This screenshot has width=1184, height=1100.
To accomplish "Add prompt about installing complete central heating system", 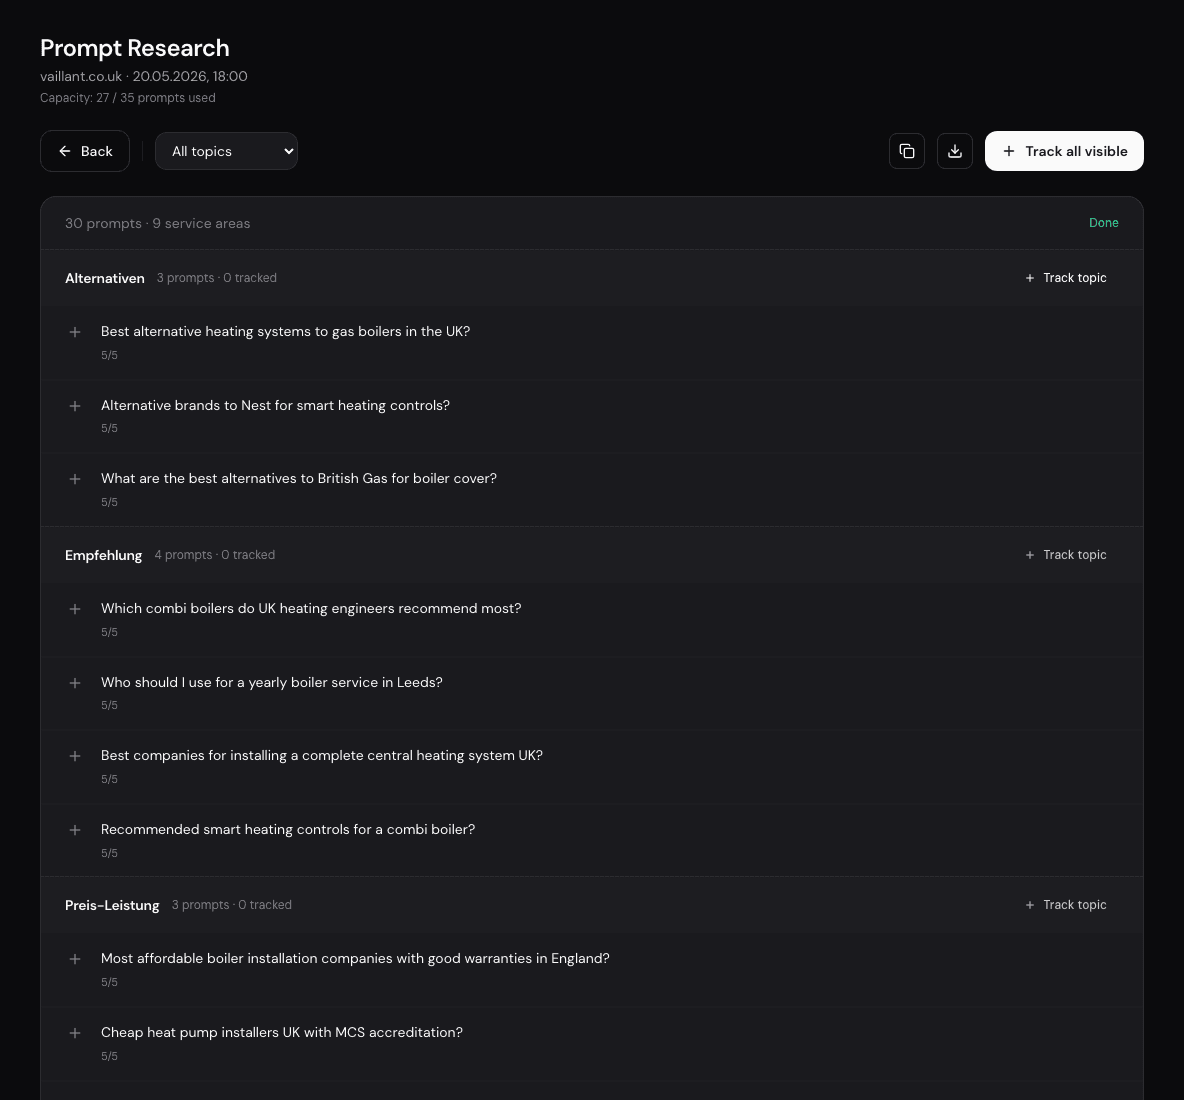I will click(75, 756).
